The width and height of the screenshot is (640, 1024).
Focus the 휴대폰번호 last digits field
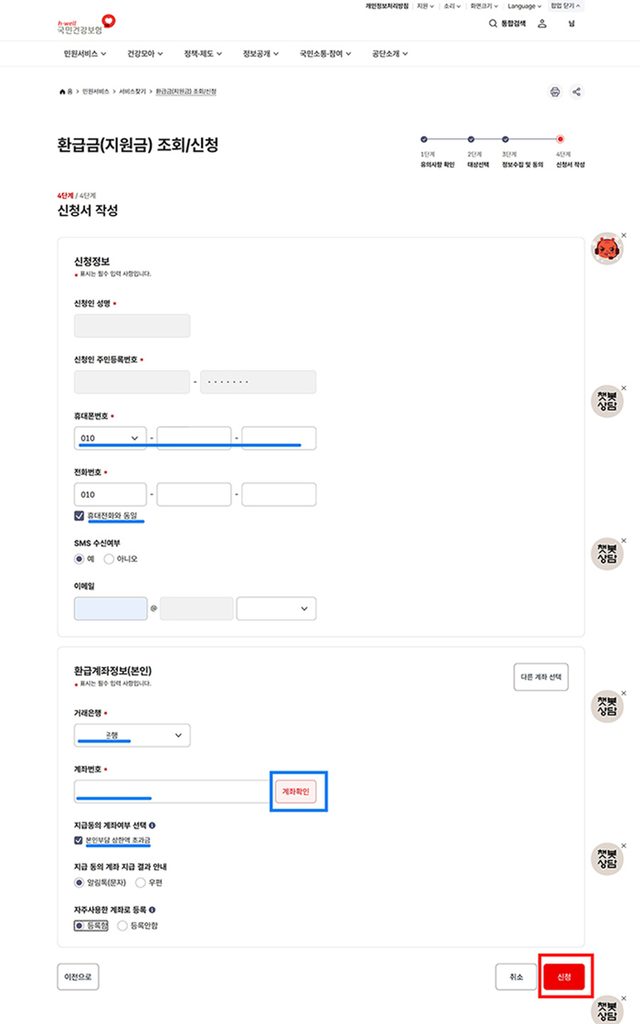279,438
